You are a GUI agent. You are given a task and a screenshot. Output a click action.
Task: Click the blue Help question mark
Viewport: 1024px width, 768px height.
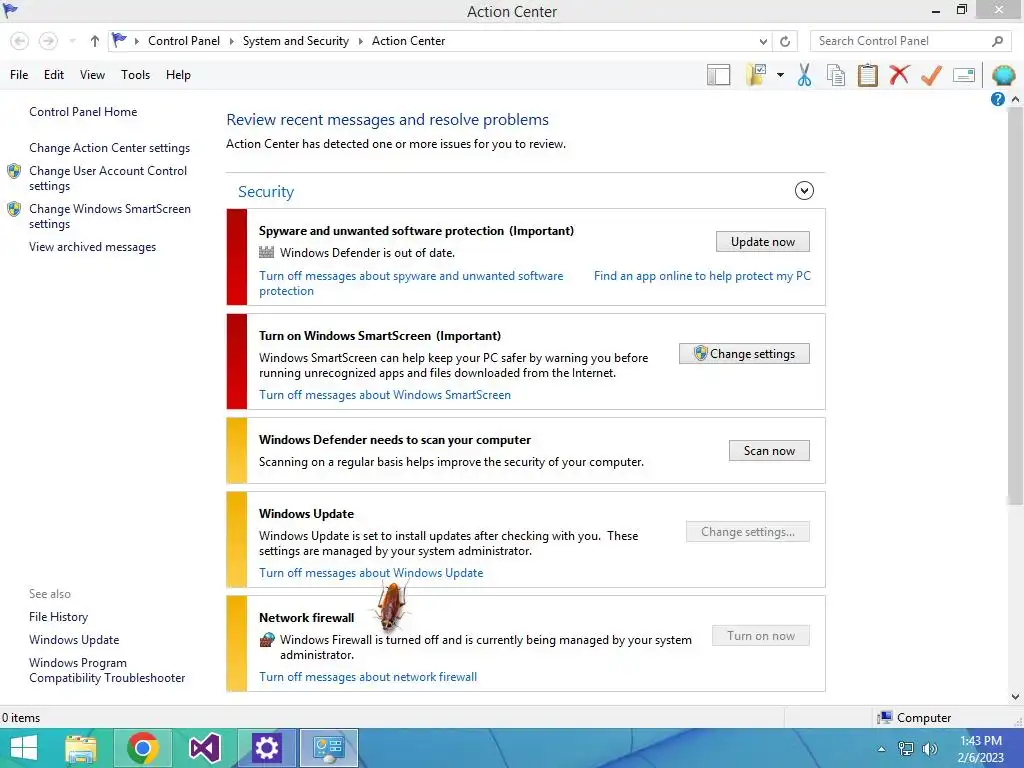point(997,99)
